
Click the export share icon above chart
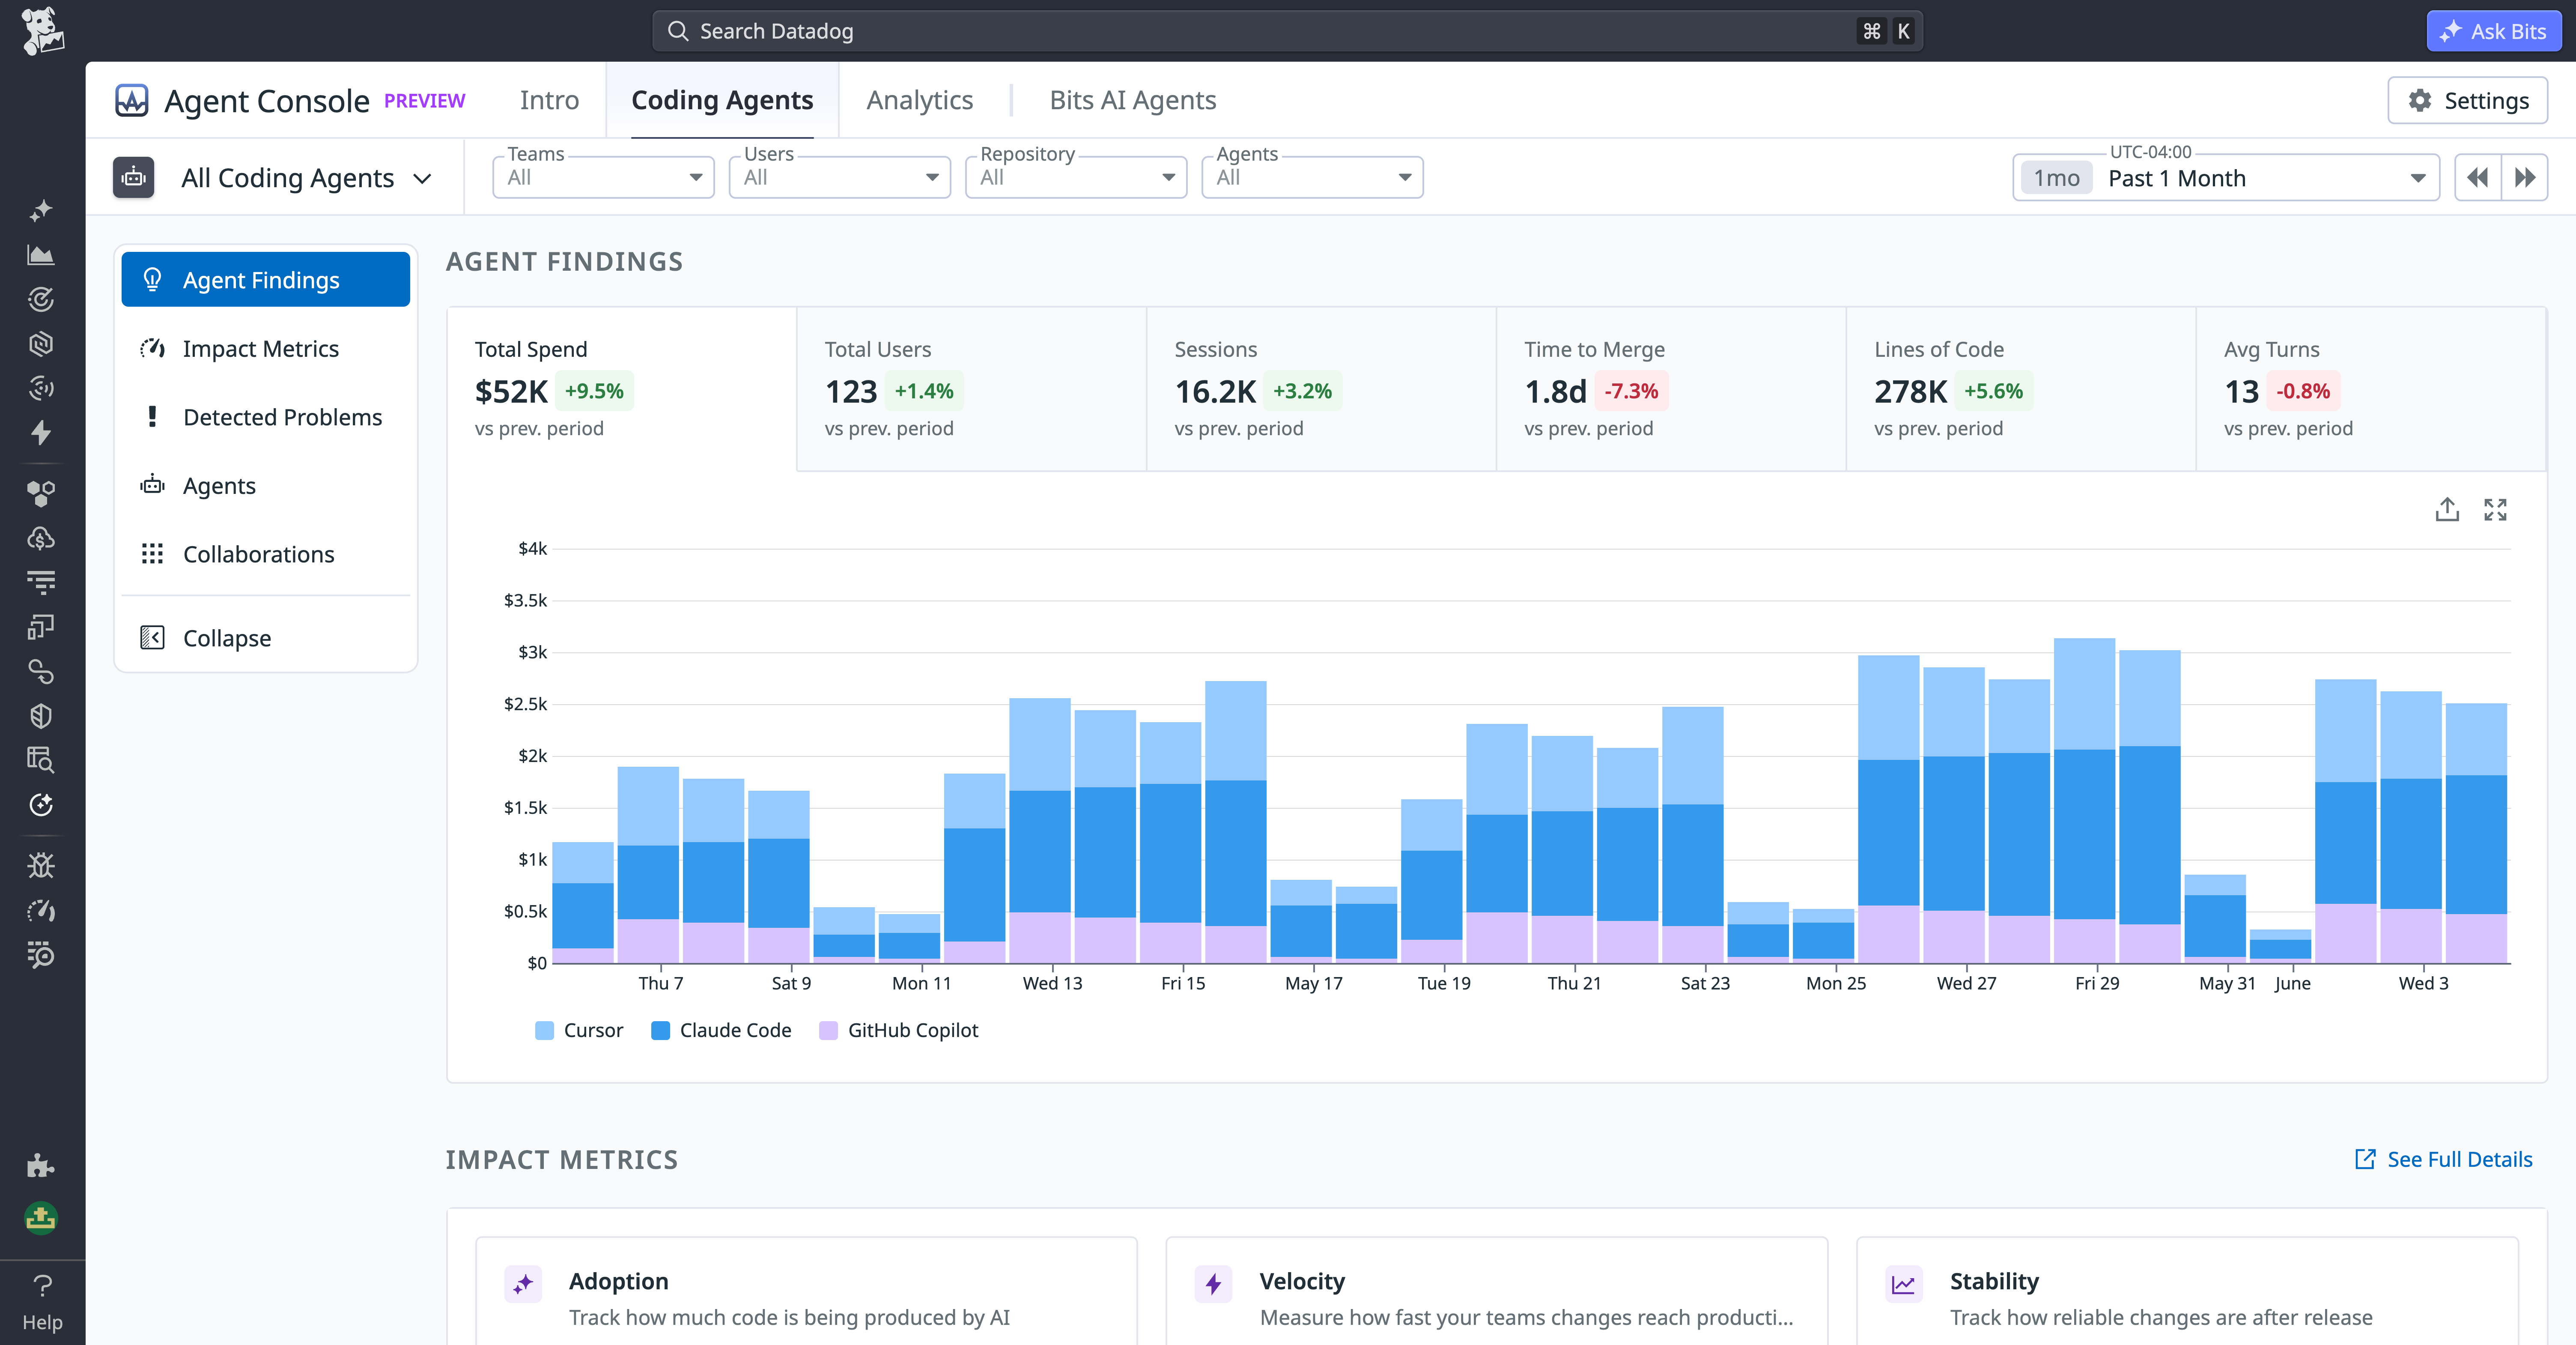coord(2447,510)
